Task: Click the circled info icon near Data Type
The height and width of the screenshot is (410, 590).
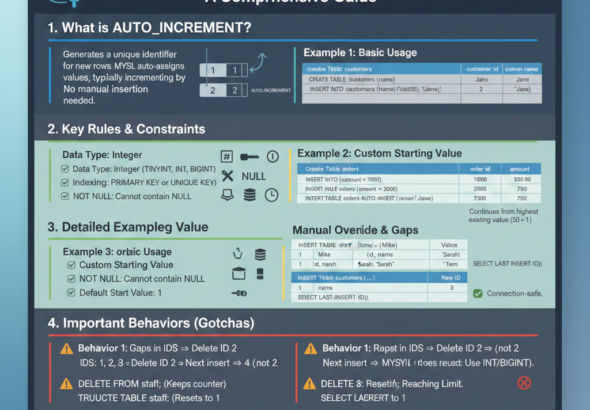Action: [x=272, y=156]
